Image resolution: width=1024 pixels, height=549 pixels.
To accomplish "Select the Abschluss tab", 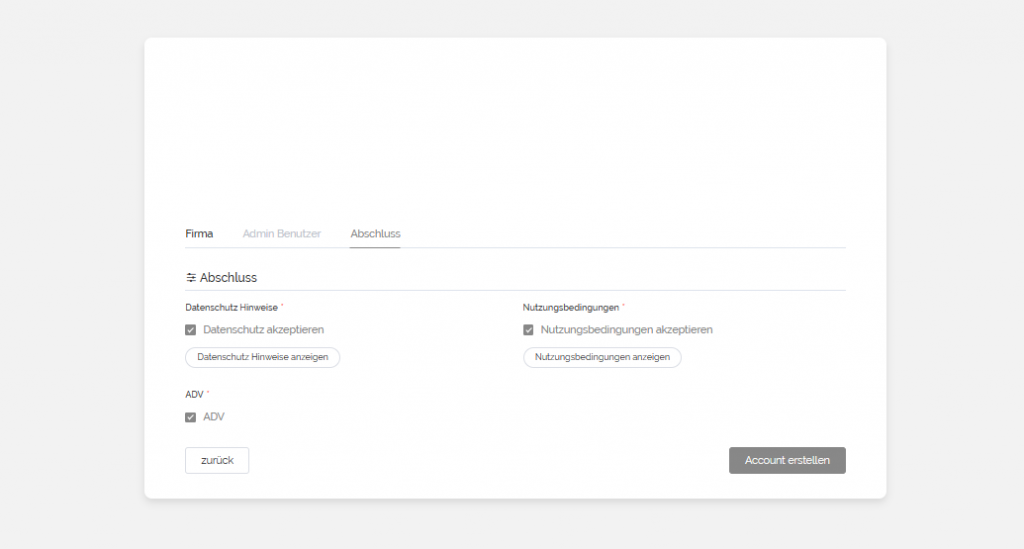I will coord(375,234).
